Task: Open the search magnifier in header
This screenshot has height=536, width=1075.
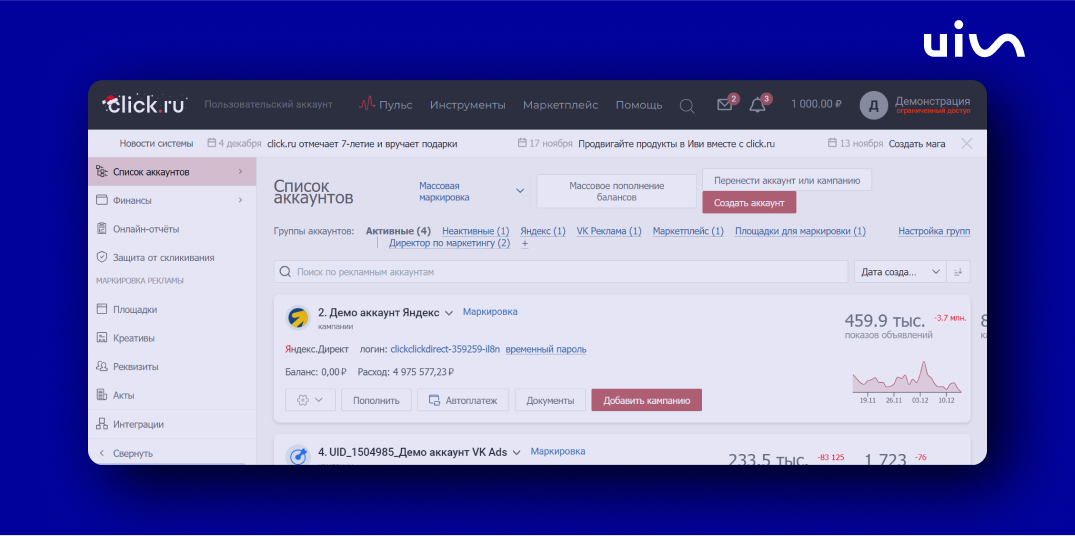Action: click(x=686, y=106)
